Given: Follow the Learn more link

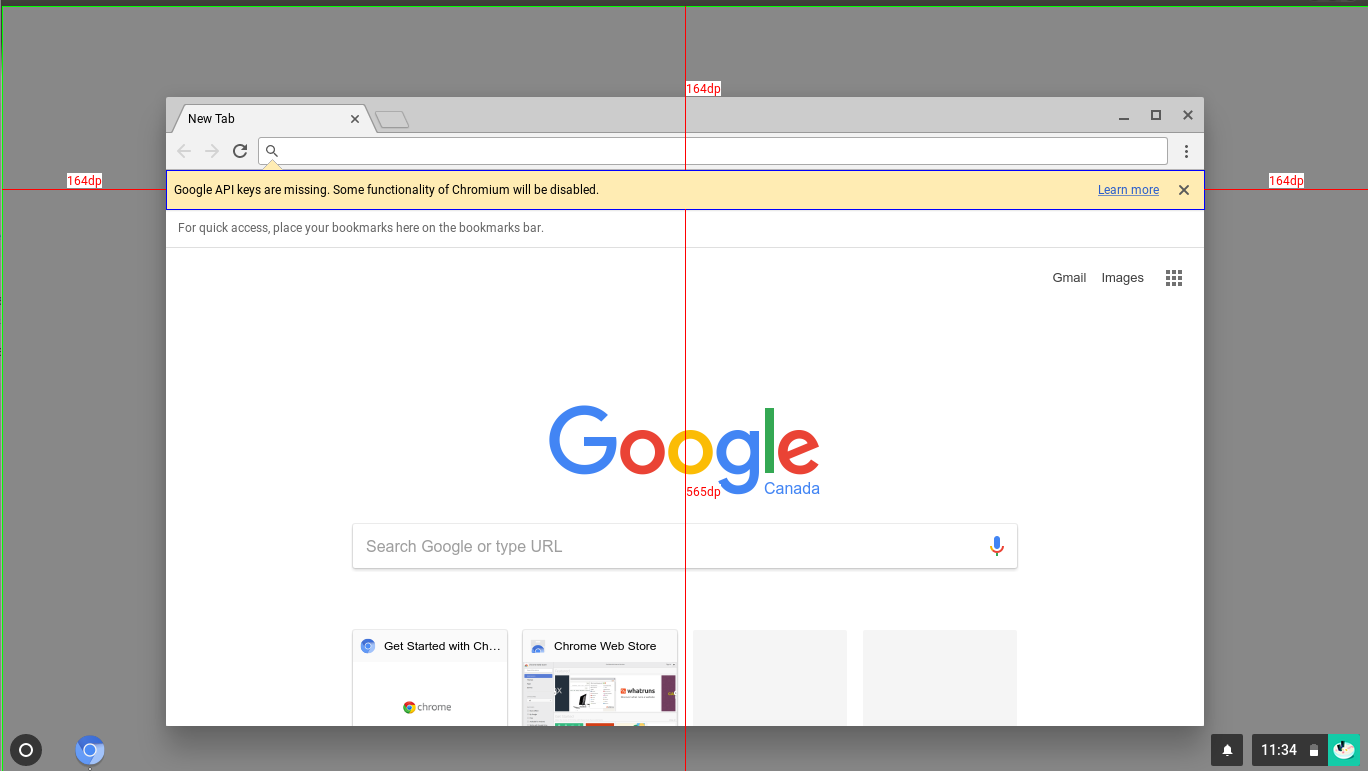Looking at the screenshot, I should [1128, 190].
